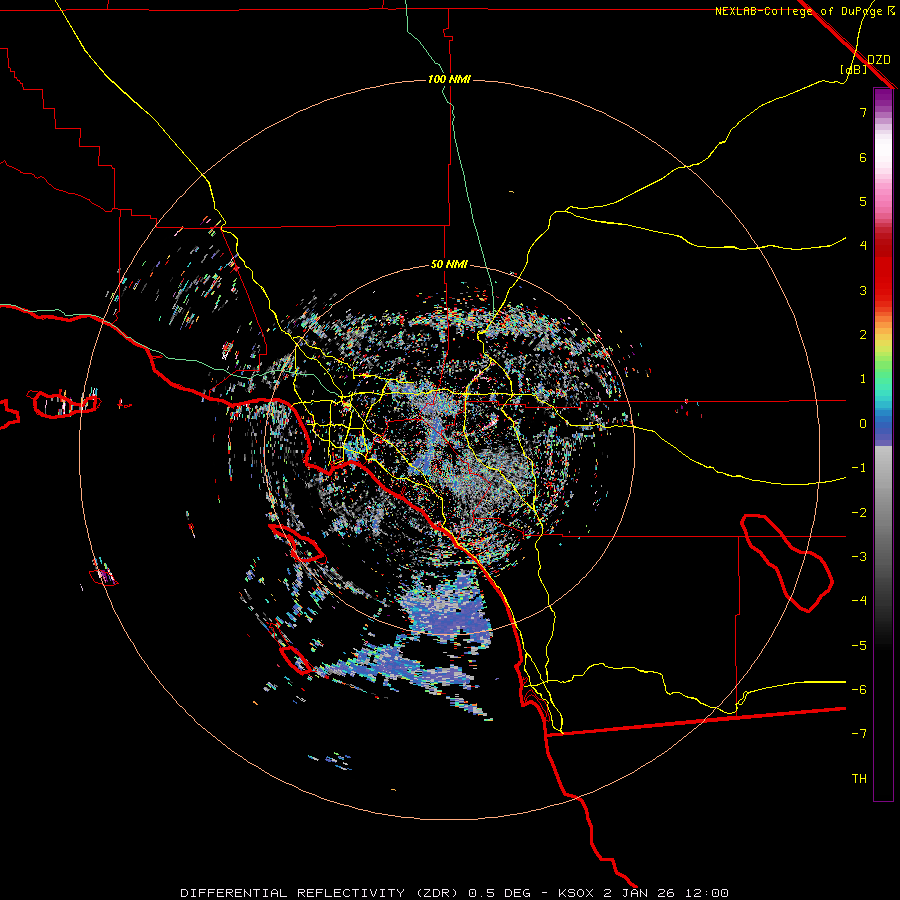
Task: Click the '-1' value on the color scale
Action: click(859, 468)
